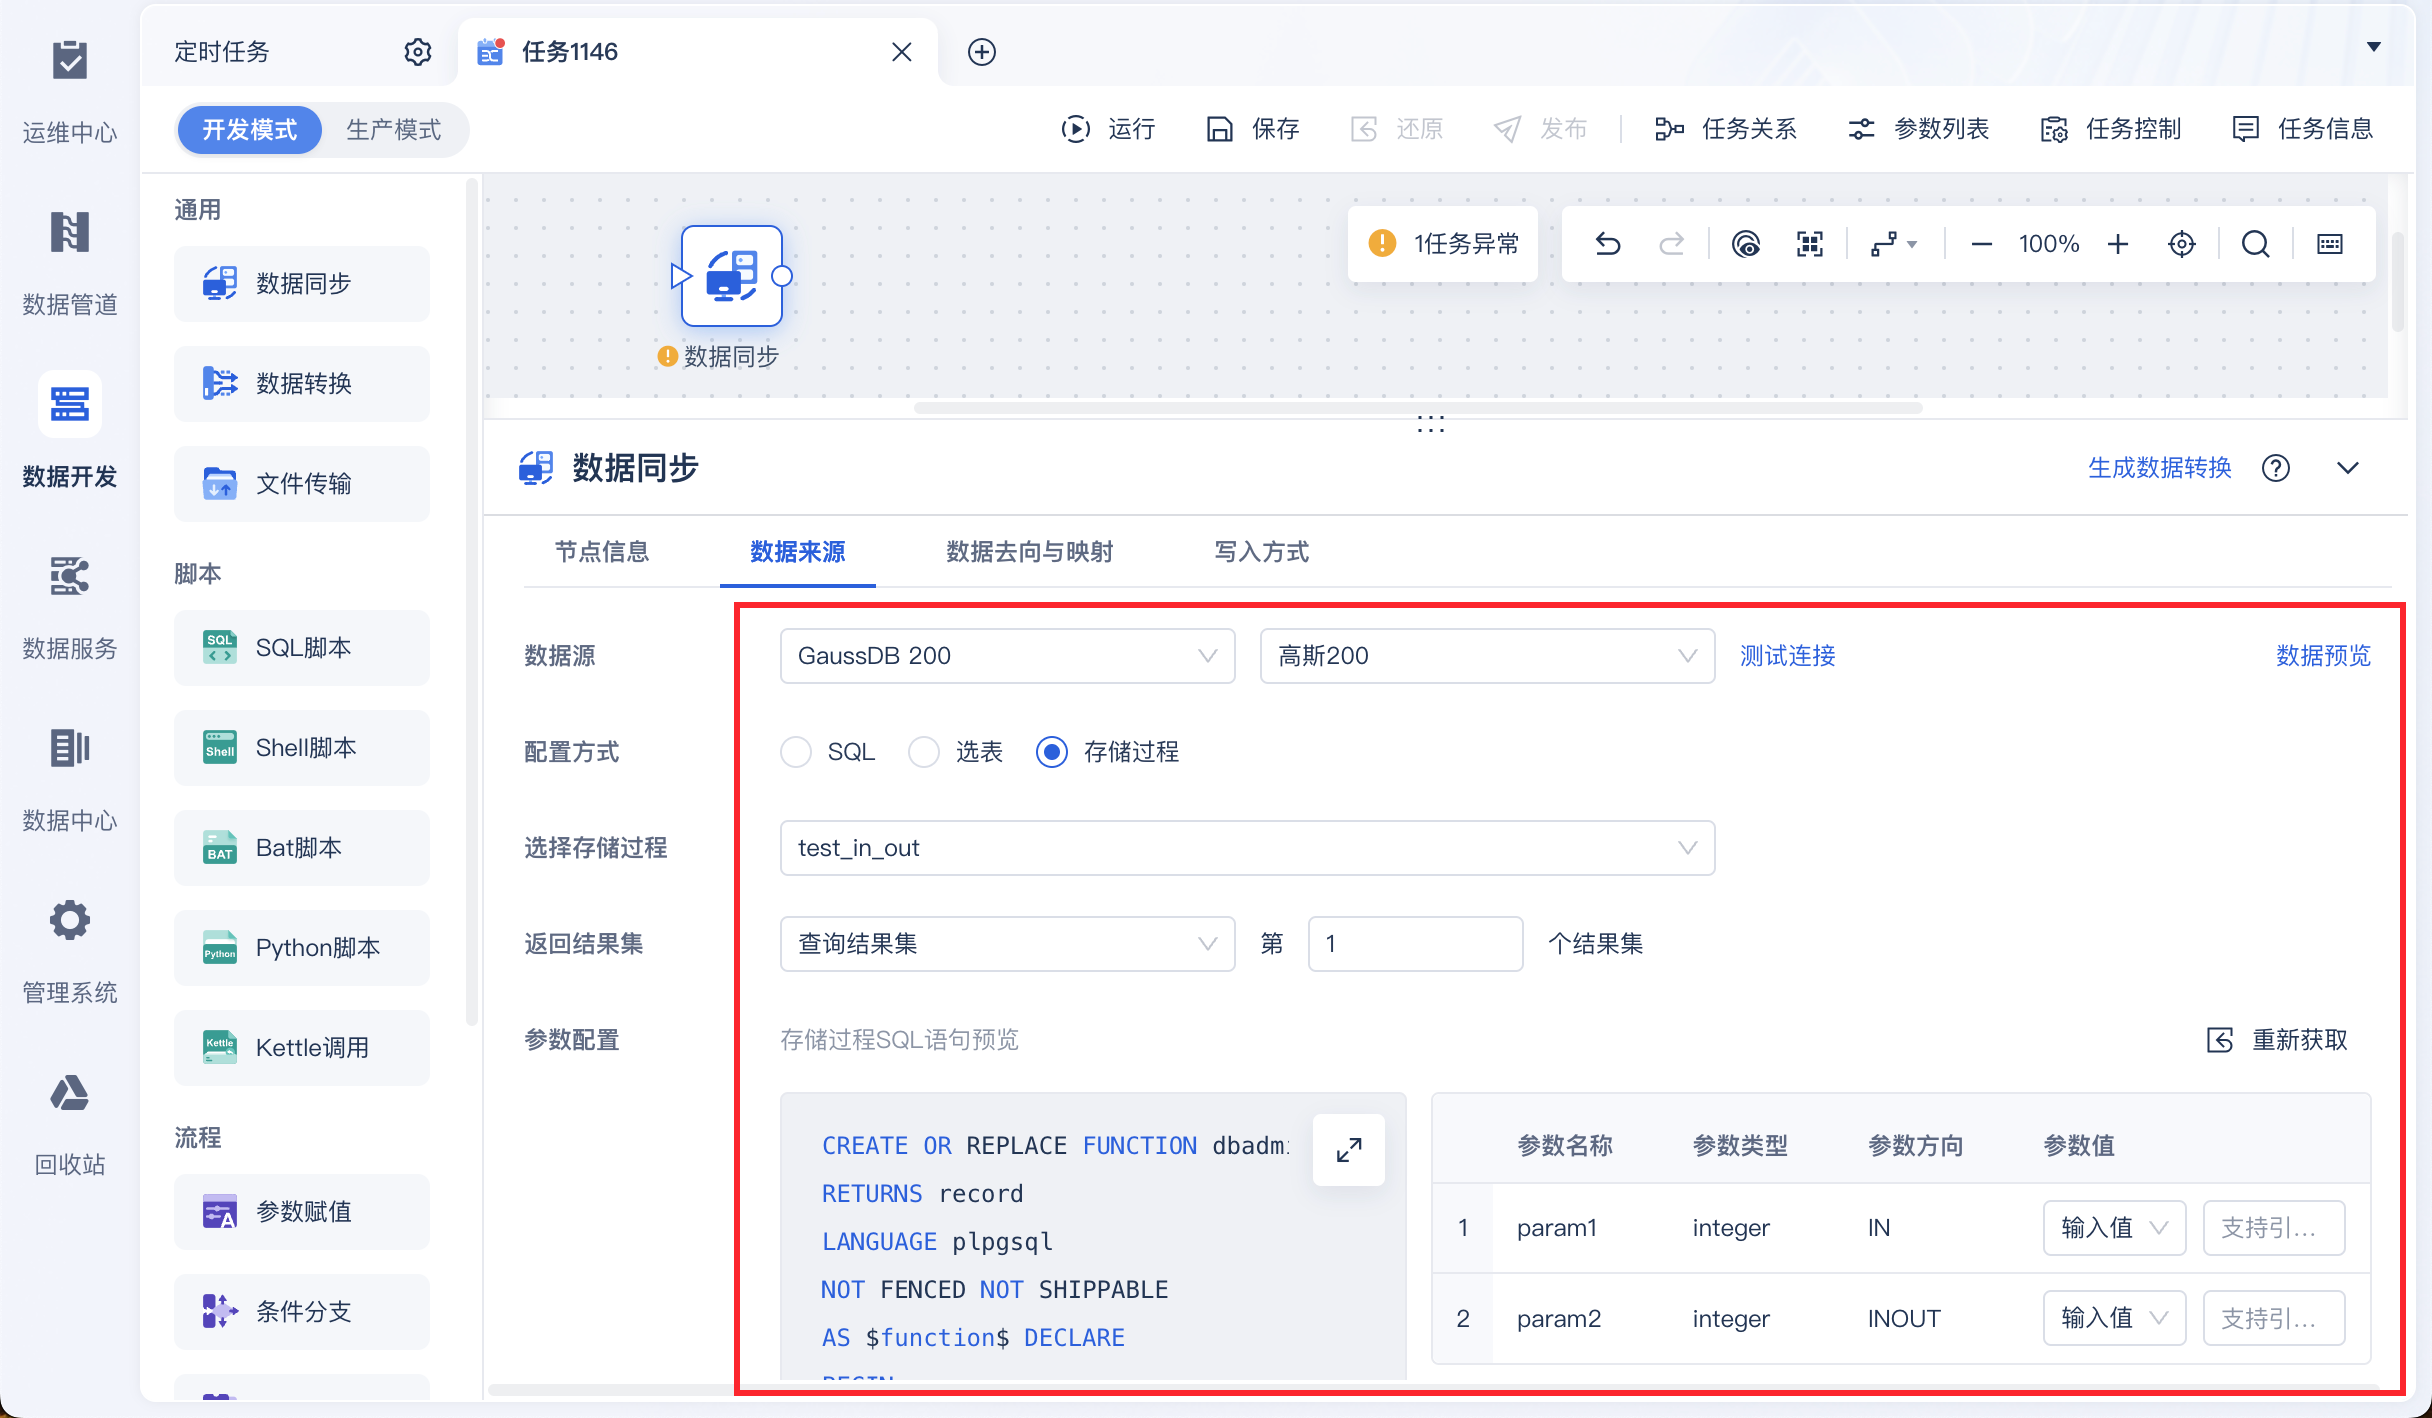Screen dimensions: 2432x1418
Task: Click the locate/center crosshair icon
Action: coord(2181,244)
